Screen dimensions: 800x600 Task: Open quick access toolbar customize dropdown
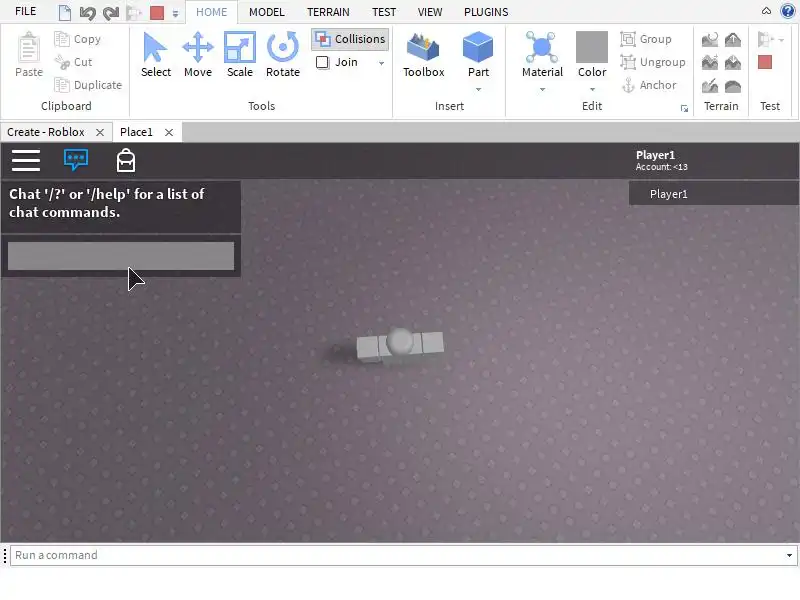pyautogui.click(x=176, y=13)
